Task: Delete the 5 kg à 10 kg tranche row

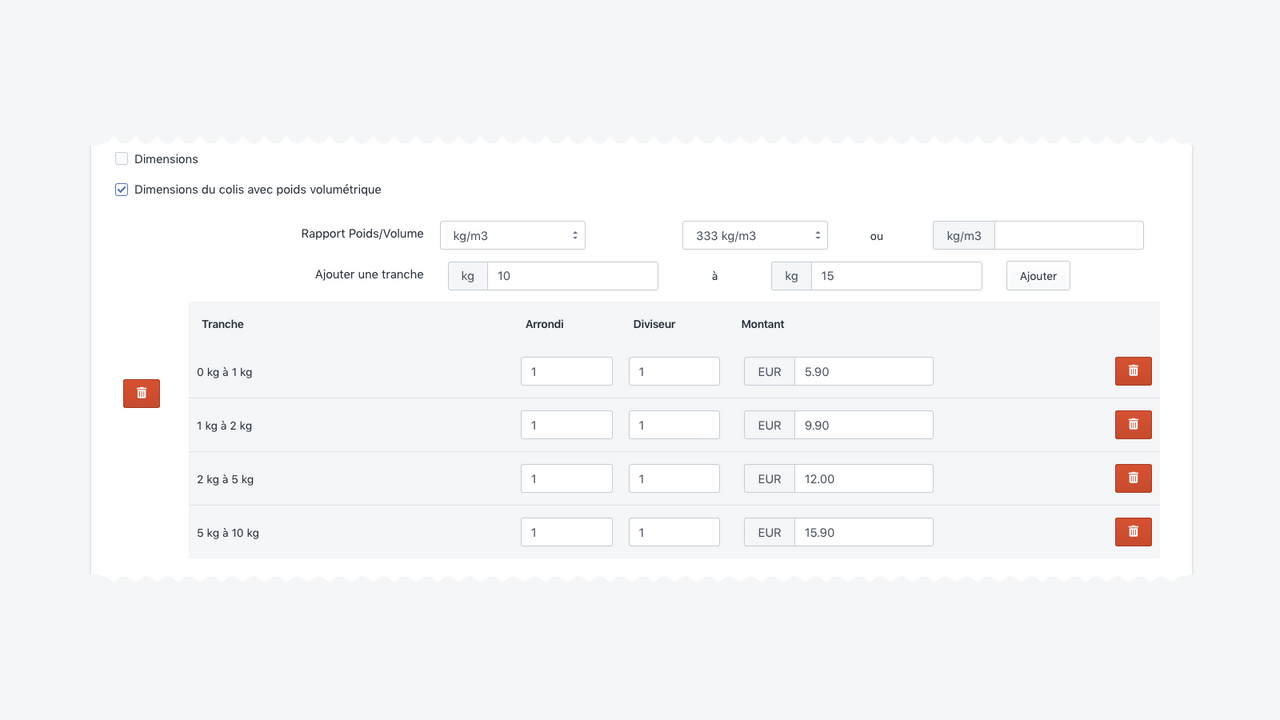Action: (x=1133, y=532)
